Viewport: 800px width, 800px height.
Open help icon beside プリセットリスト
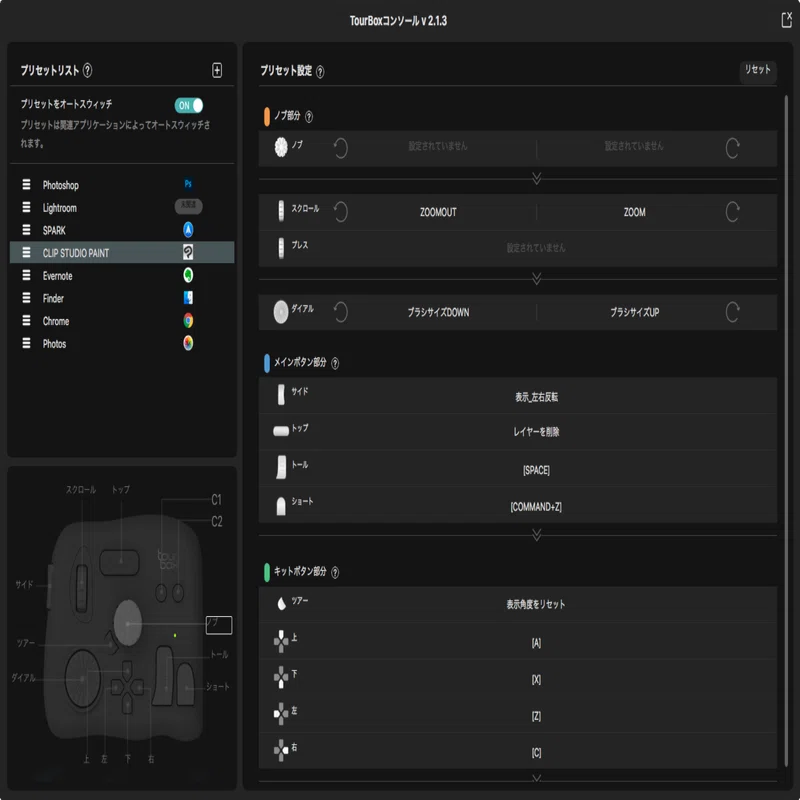87,70
